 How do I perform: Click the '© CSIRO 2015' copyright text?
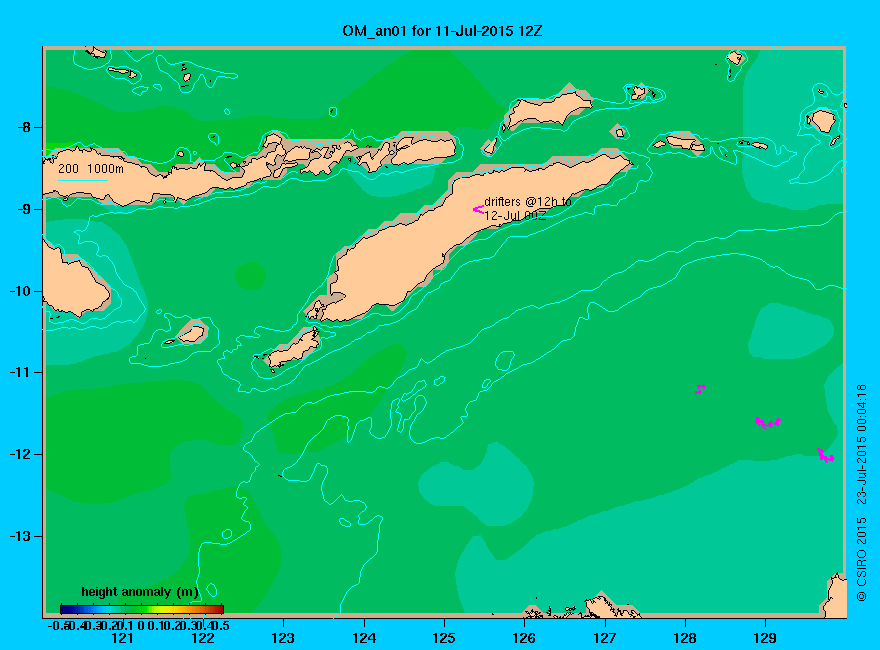point(861,560)
